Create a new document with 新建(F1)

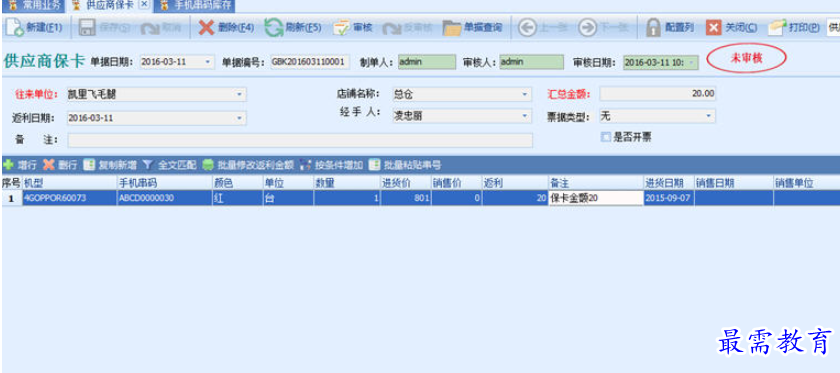tap(35, 27)
